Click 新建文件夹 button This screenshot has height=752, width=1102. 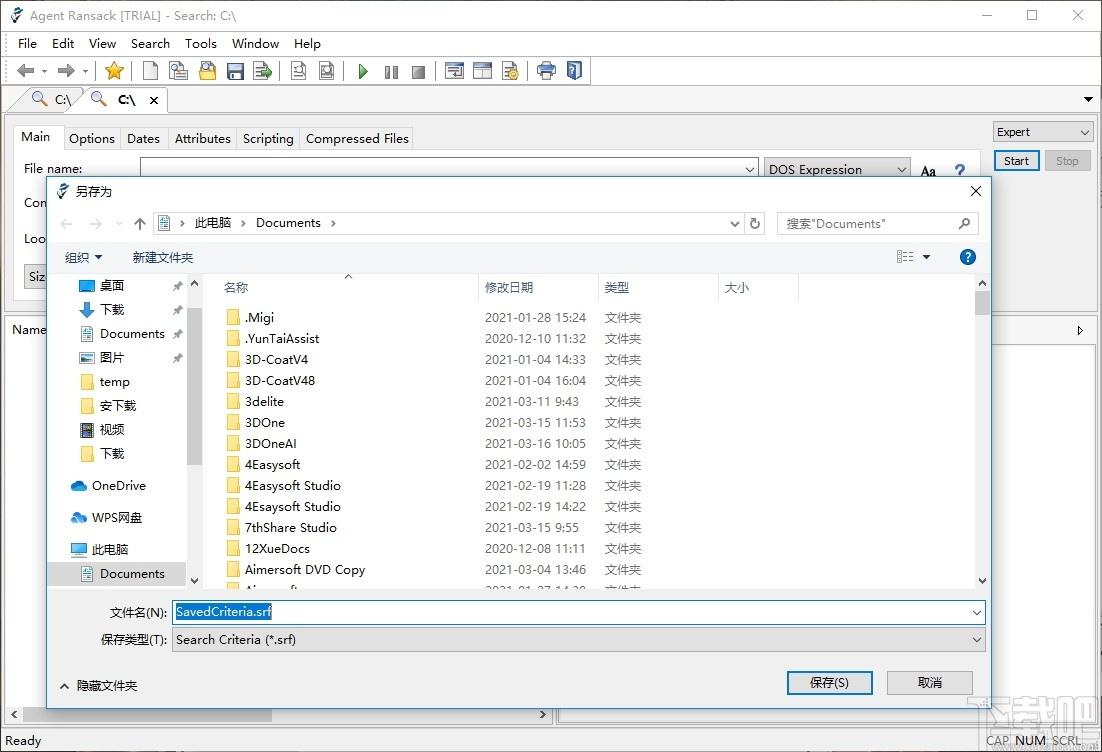point(163,257)
